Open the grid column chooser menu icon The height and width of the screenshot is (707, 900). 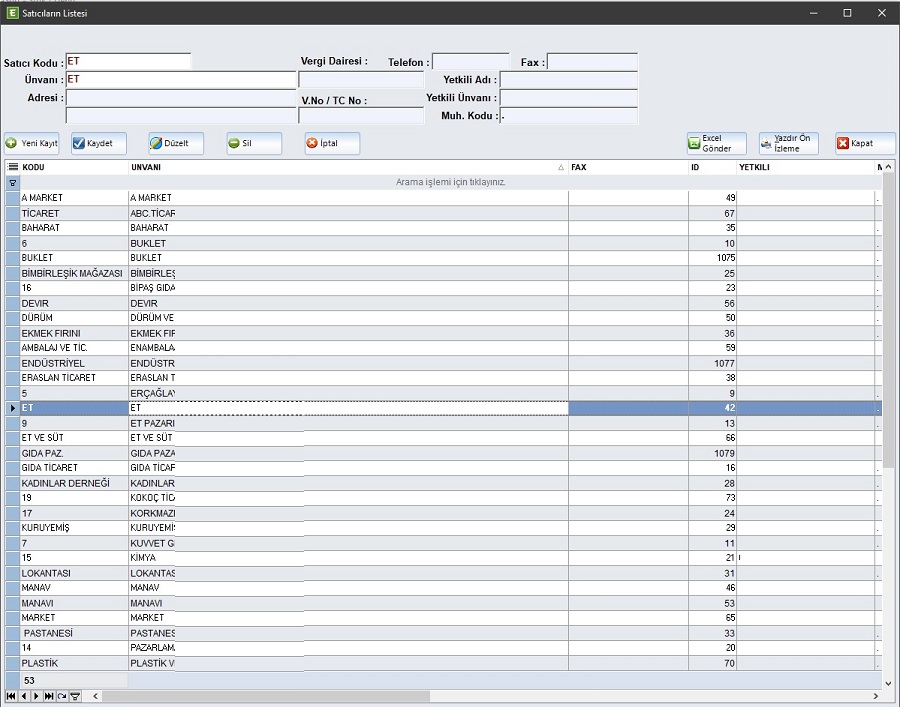point(12,167)
